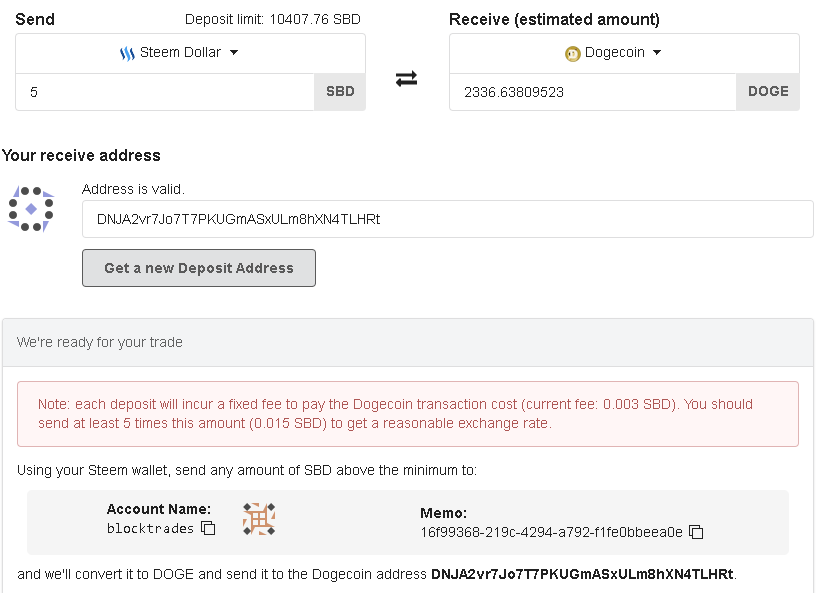Click the Steem Dollar logo icon

[x=127, y=53]
